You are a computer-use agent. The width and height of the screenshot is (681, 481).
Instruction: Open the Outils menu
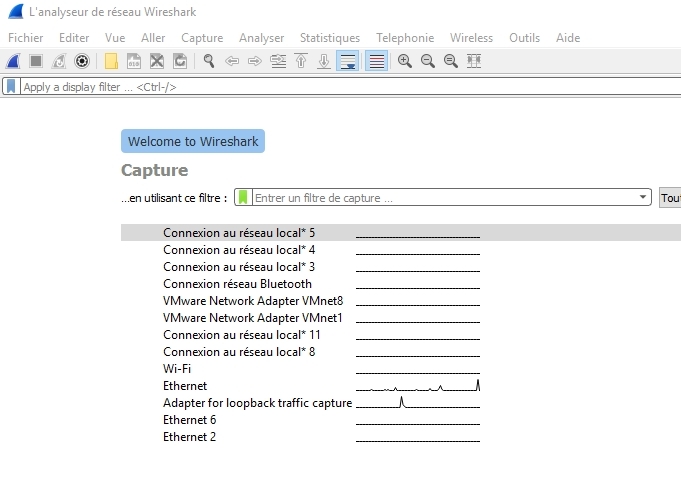(525, 38)
